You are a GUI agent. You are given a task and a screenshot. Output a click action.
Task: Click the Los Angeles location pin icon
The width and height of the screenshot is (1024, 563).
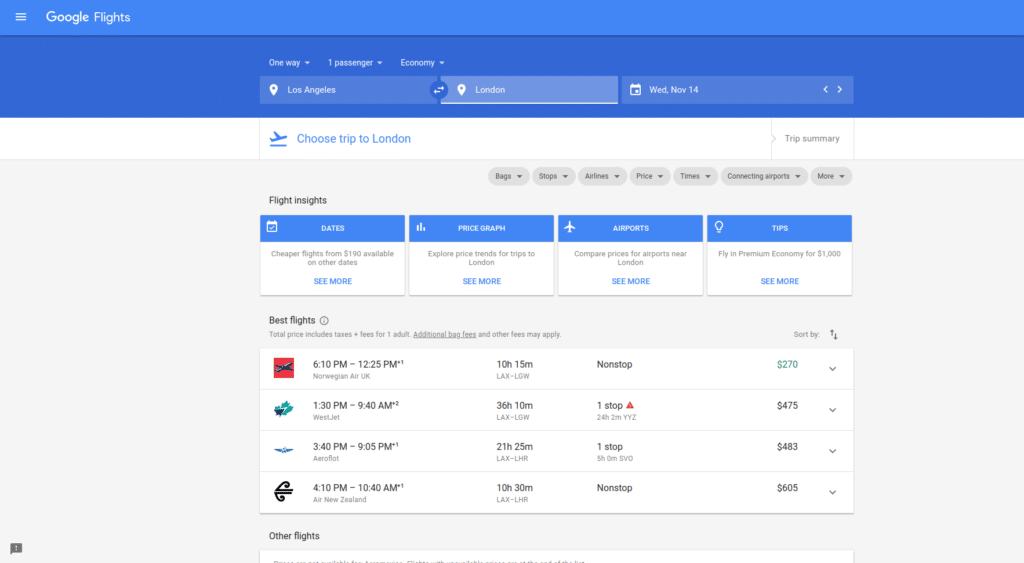(274, 90)
